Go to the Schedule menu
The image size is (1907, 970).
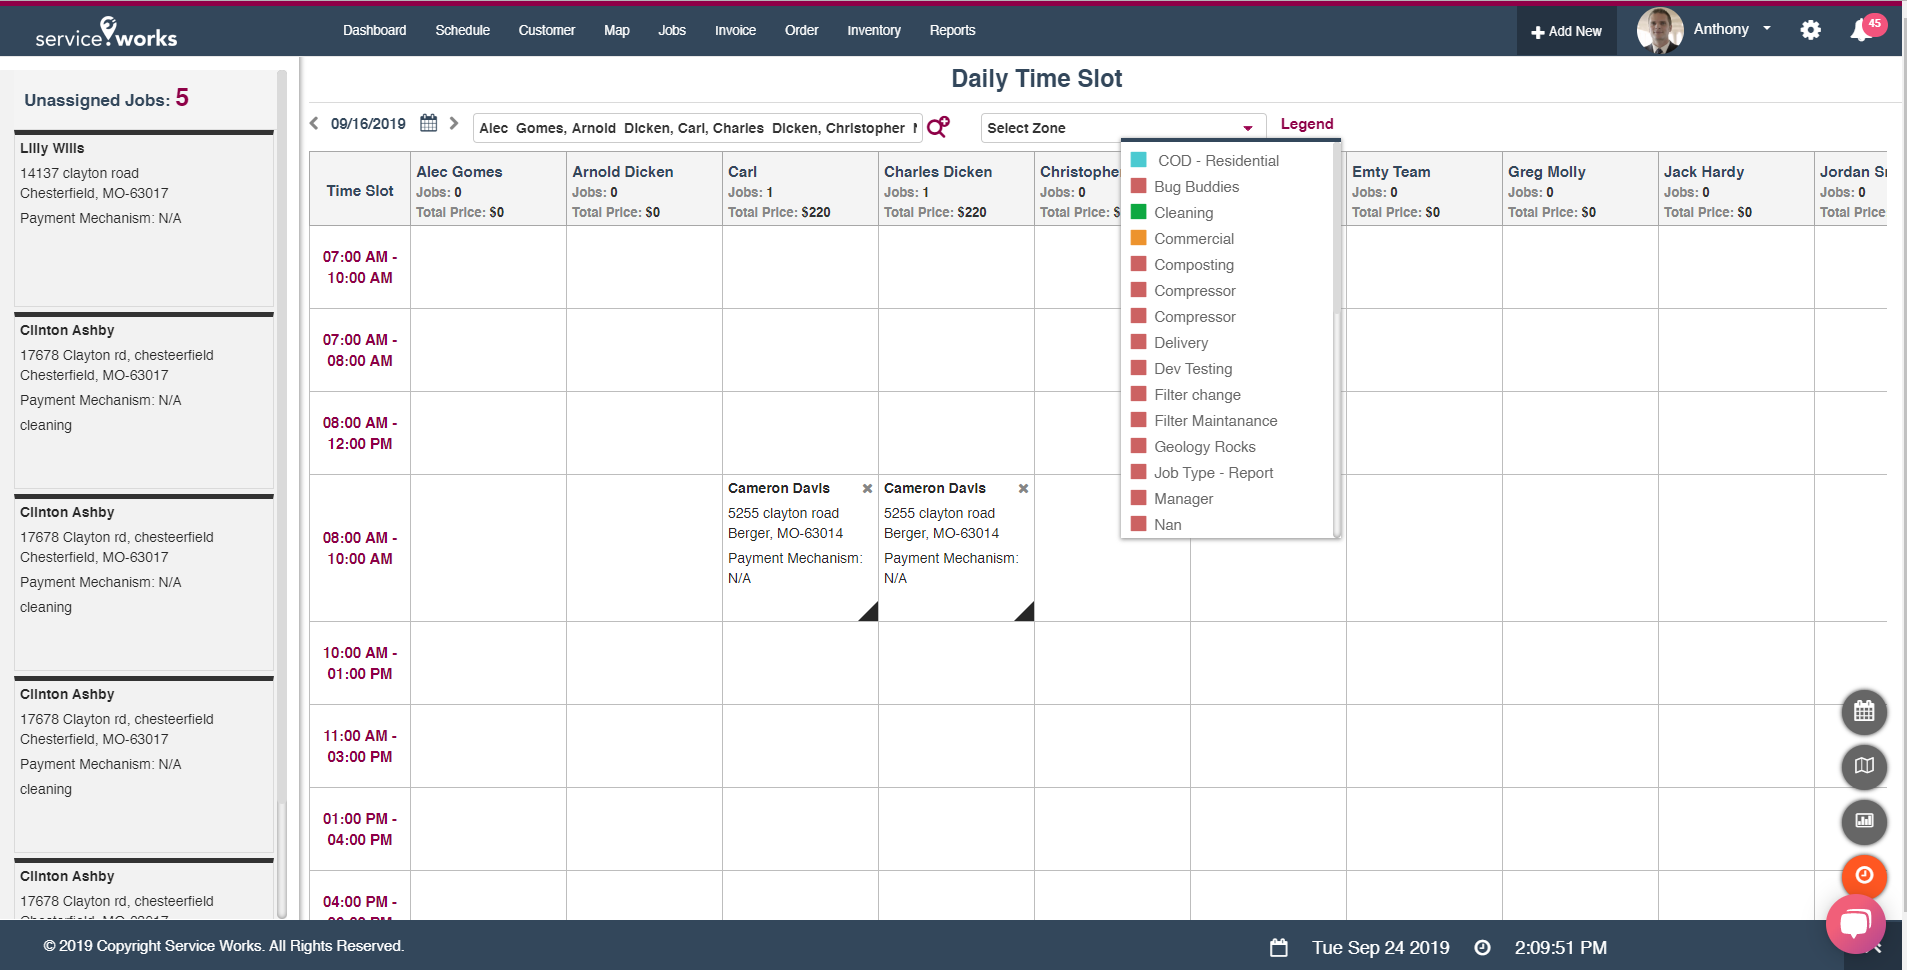(462, 30)
